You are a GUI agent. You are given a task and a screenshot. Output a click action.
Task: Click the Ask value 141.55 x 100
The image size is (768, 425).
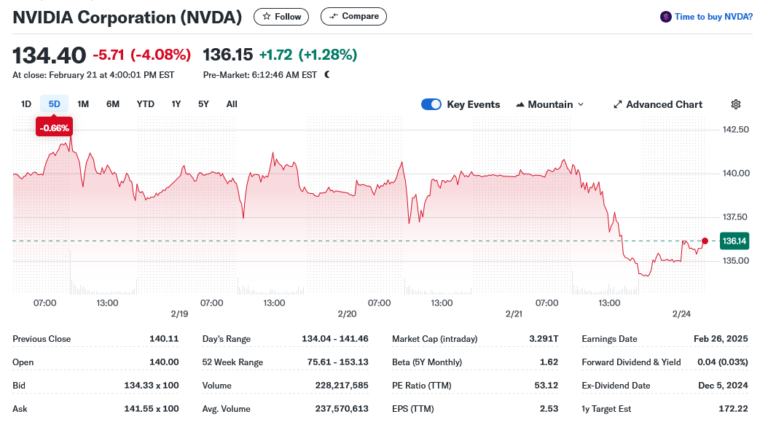[x=151, y=408]
